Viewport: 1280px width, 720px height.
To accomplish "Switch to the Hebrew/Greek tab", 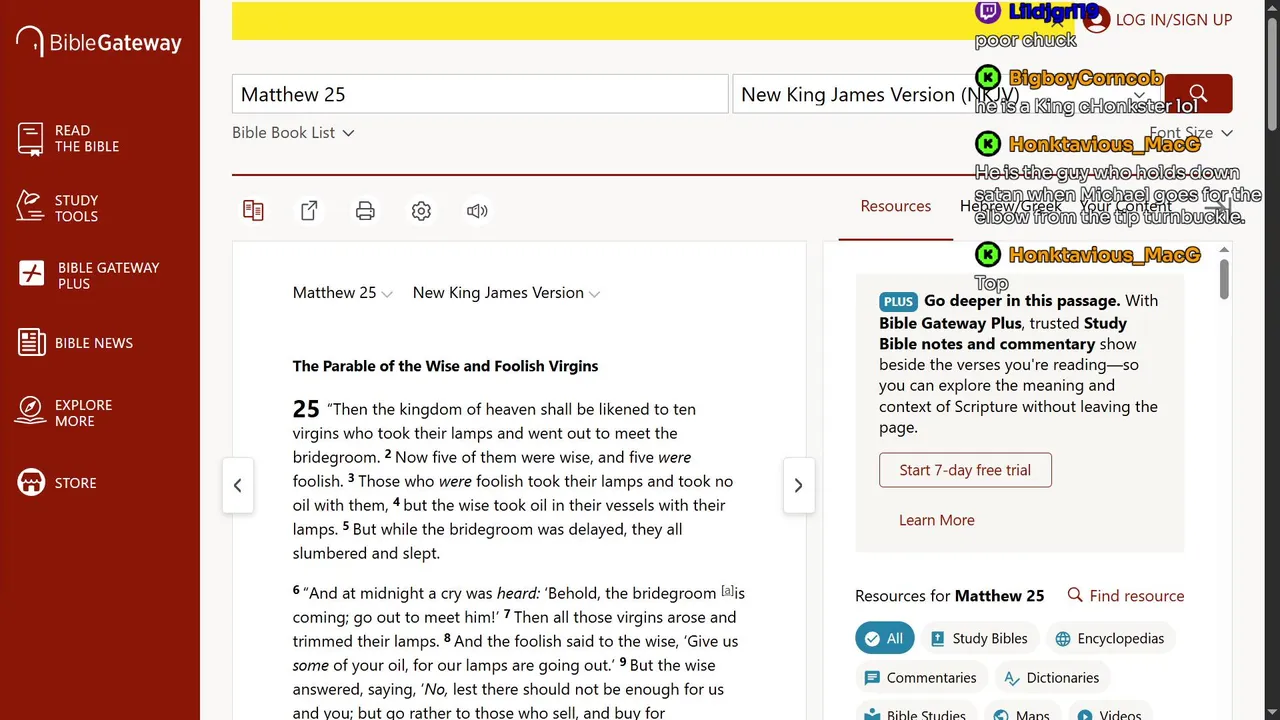I will pos(1010,206).
